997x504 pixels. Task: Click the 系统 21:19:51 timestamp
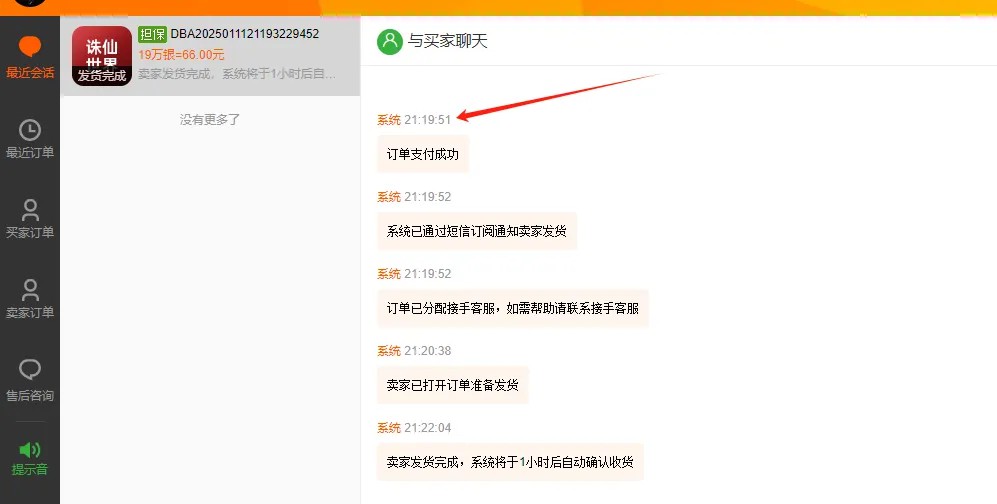click(414, 119)
